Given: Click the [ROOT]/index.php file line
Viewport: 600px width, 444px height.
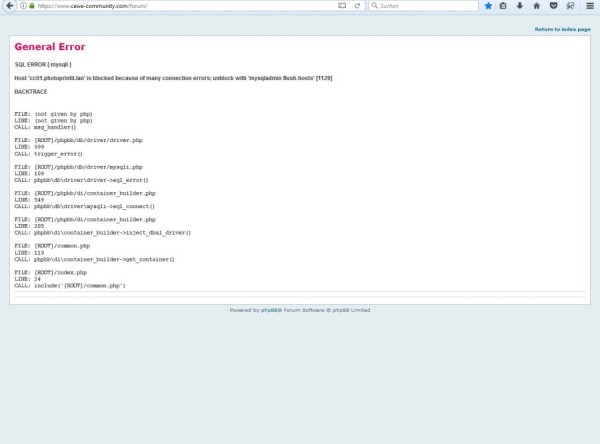Looking at the screenshot, I should (x=51, y=273).
